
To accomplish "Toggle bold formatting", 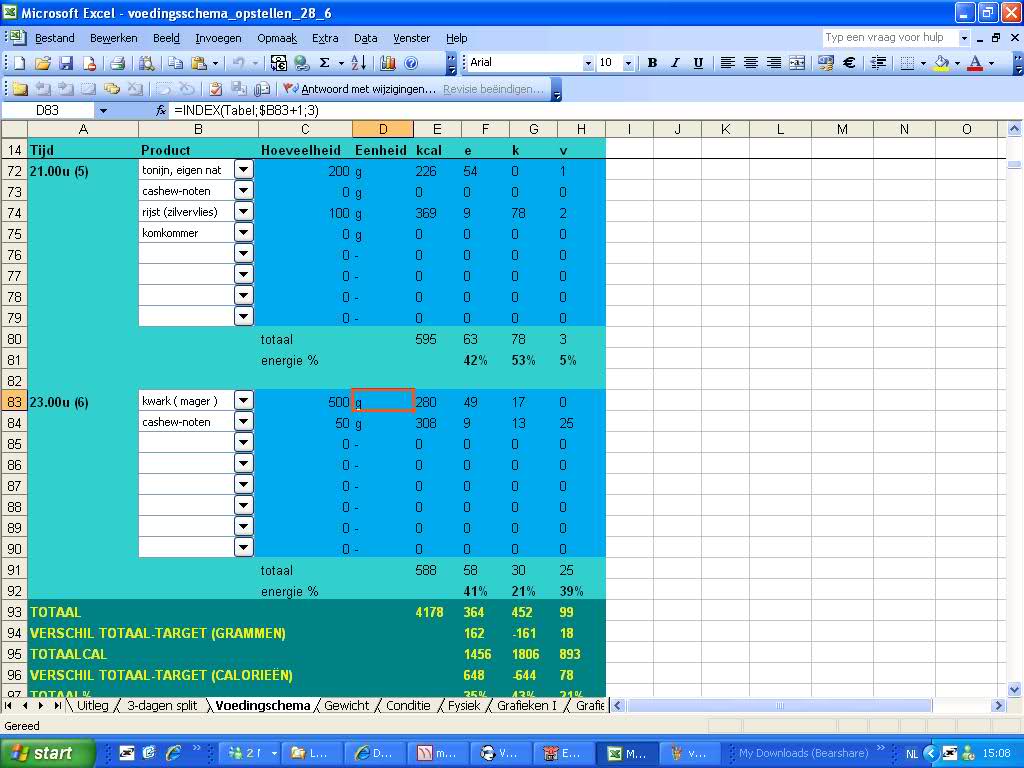I will pos(652,63).
